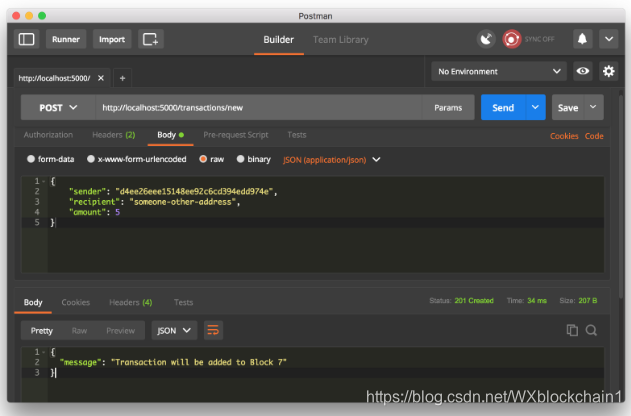Toggle the sidebar panel icon
This screenshot has height=416, width=631.
(x=27, y=39)
